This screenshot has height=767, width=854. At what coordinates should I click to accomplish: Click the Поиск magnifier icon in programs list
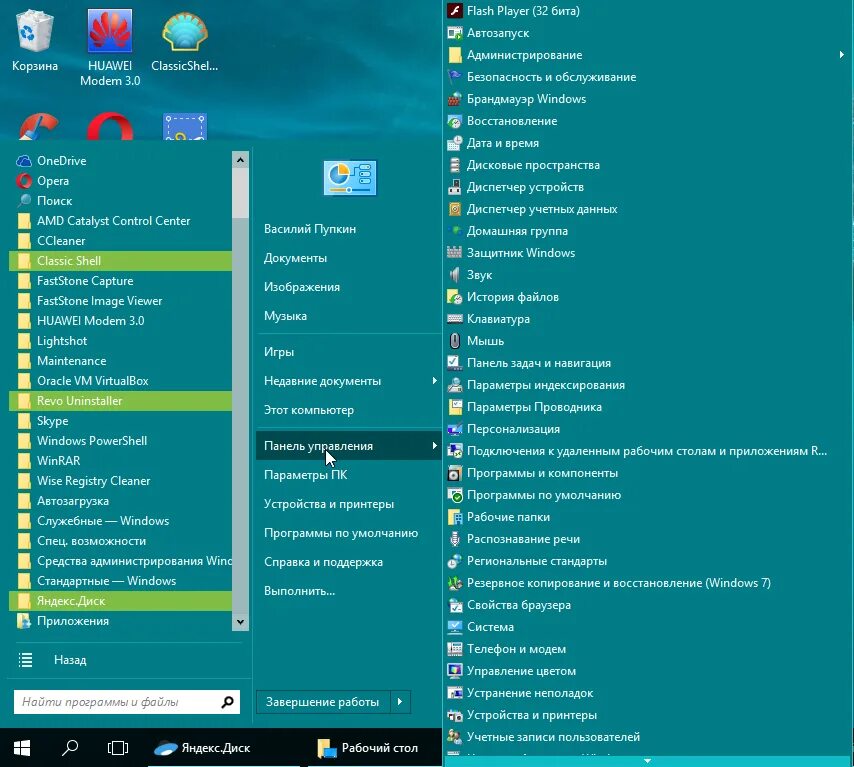(x=24, y=200)
